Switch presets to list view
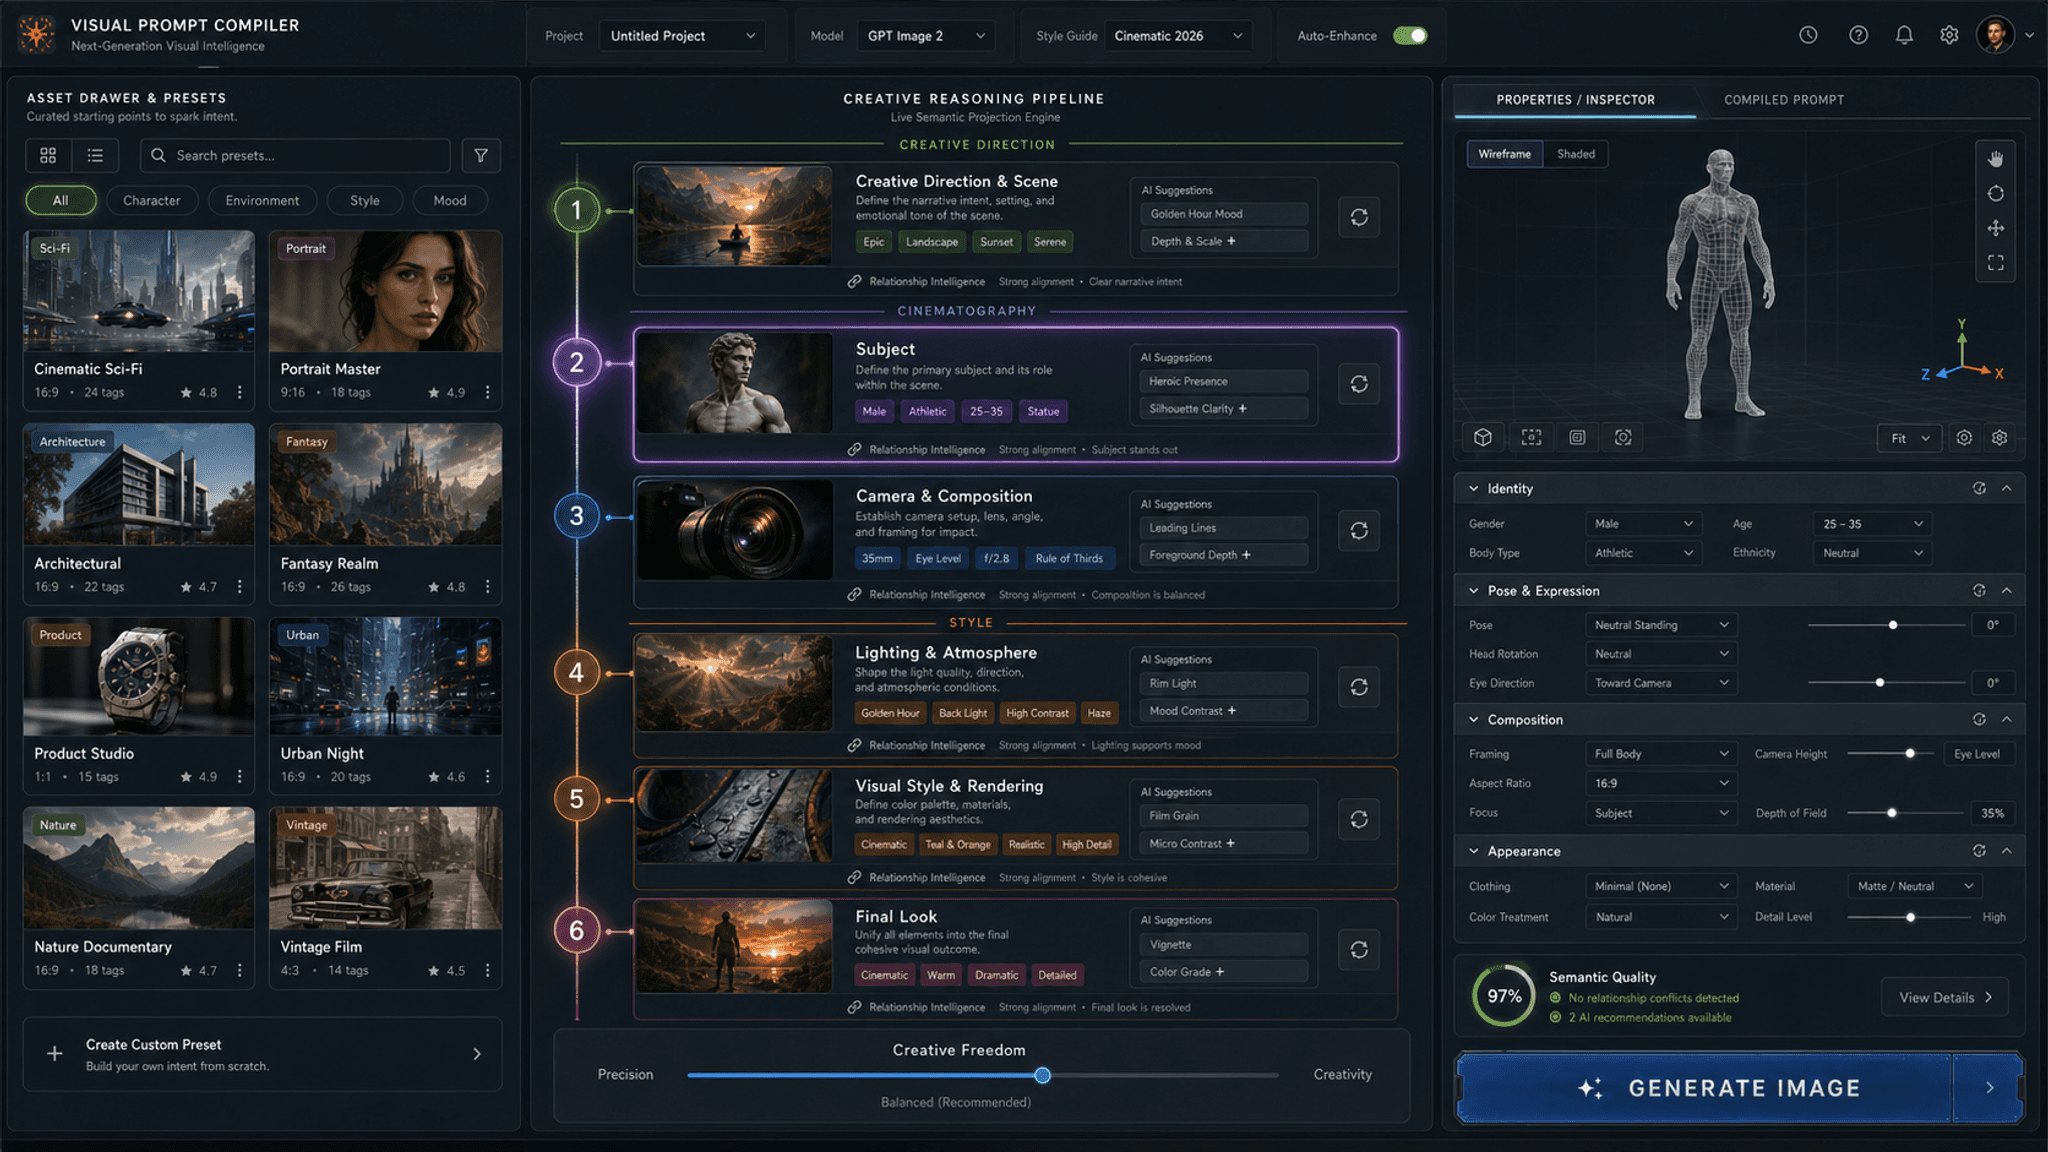Image resolution: width=2048 pixels, height=1152 pixels. (x=95, y=155)
